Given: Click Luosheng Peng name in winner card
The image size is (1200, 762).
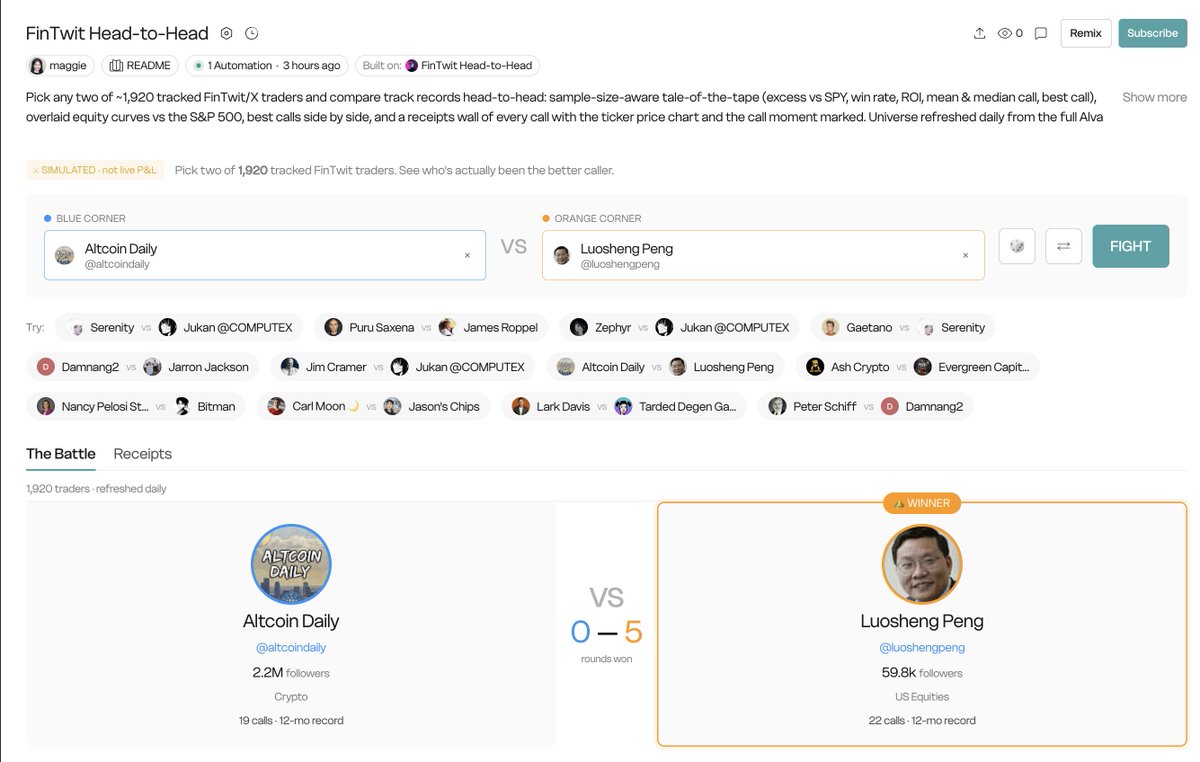Looking at the screenshot, I should pos(922,621).
